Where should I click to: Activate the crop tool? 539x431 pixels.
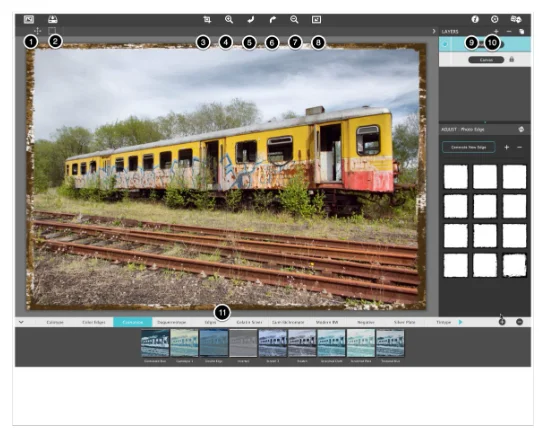click(x=207, y=20)
